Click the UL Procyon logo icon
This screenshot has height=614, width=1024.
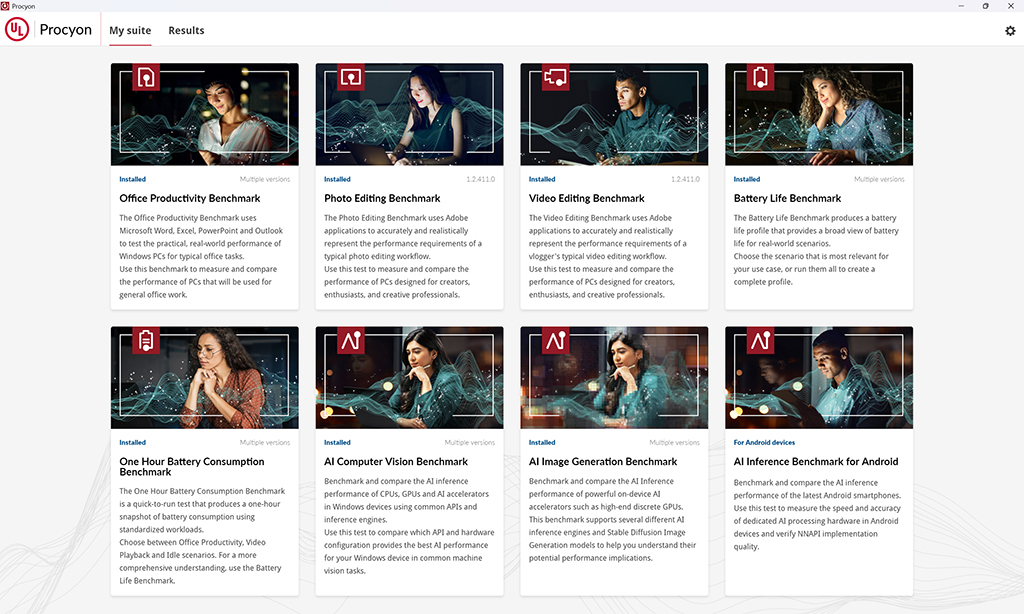(17, 29)
